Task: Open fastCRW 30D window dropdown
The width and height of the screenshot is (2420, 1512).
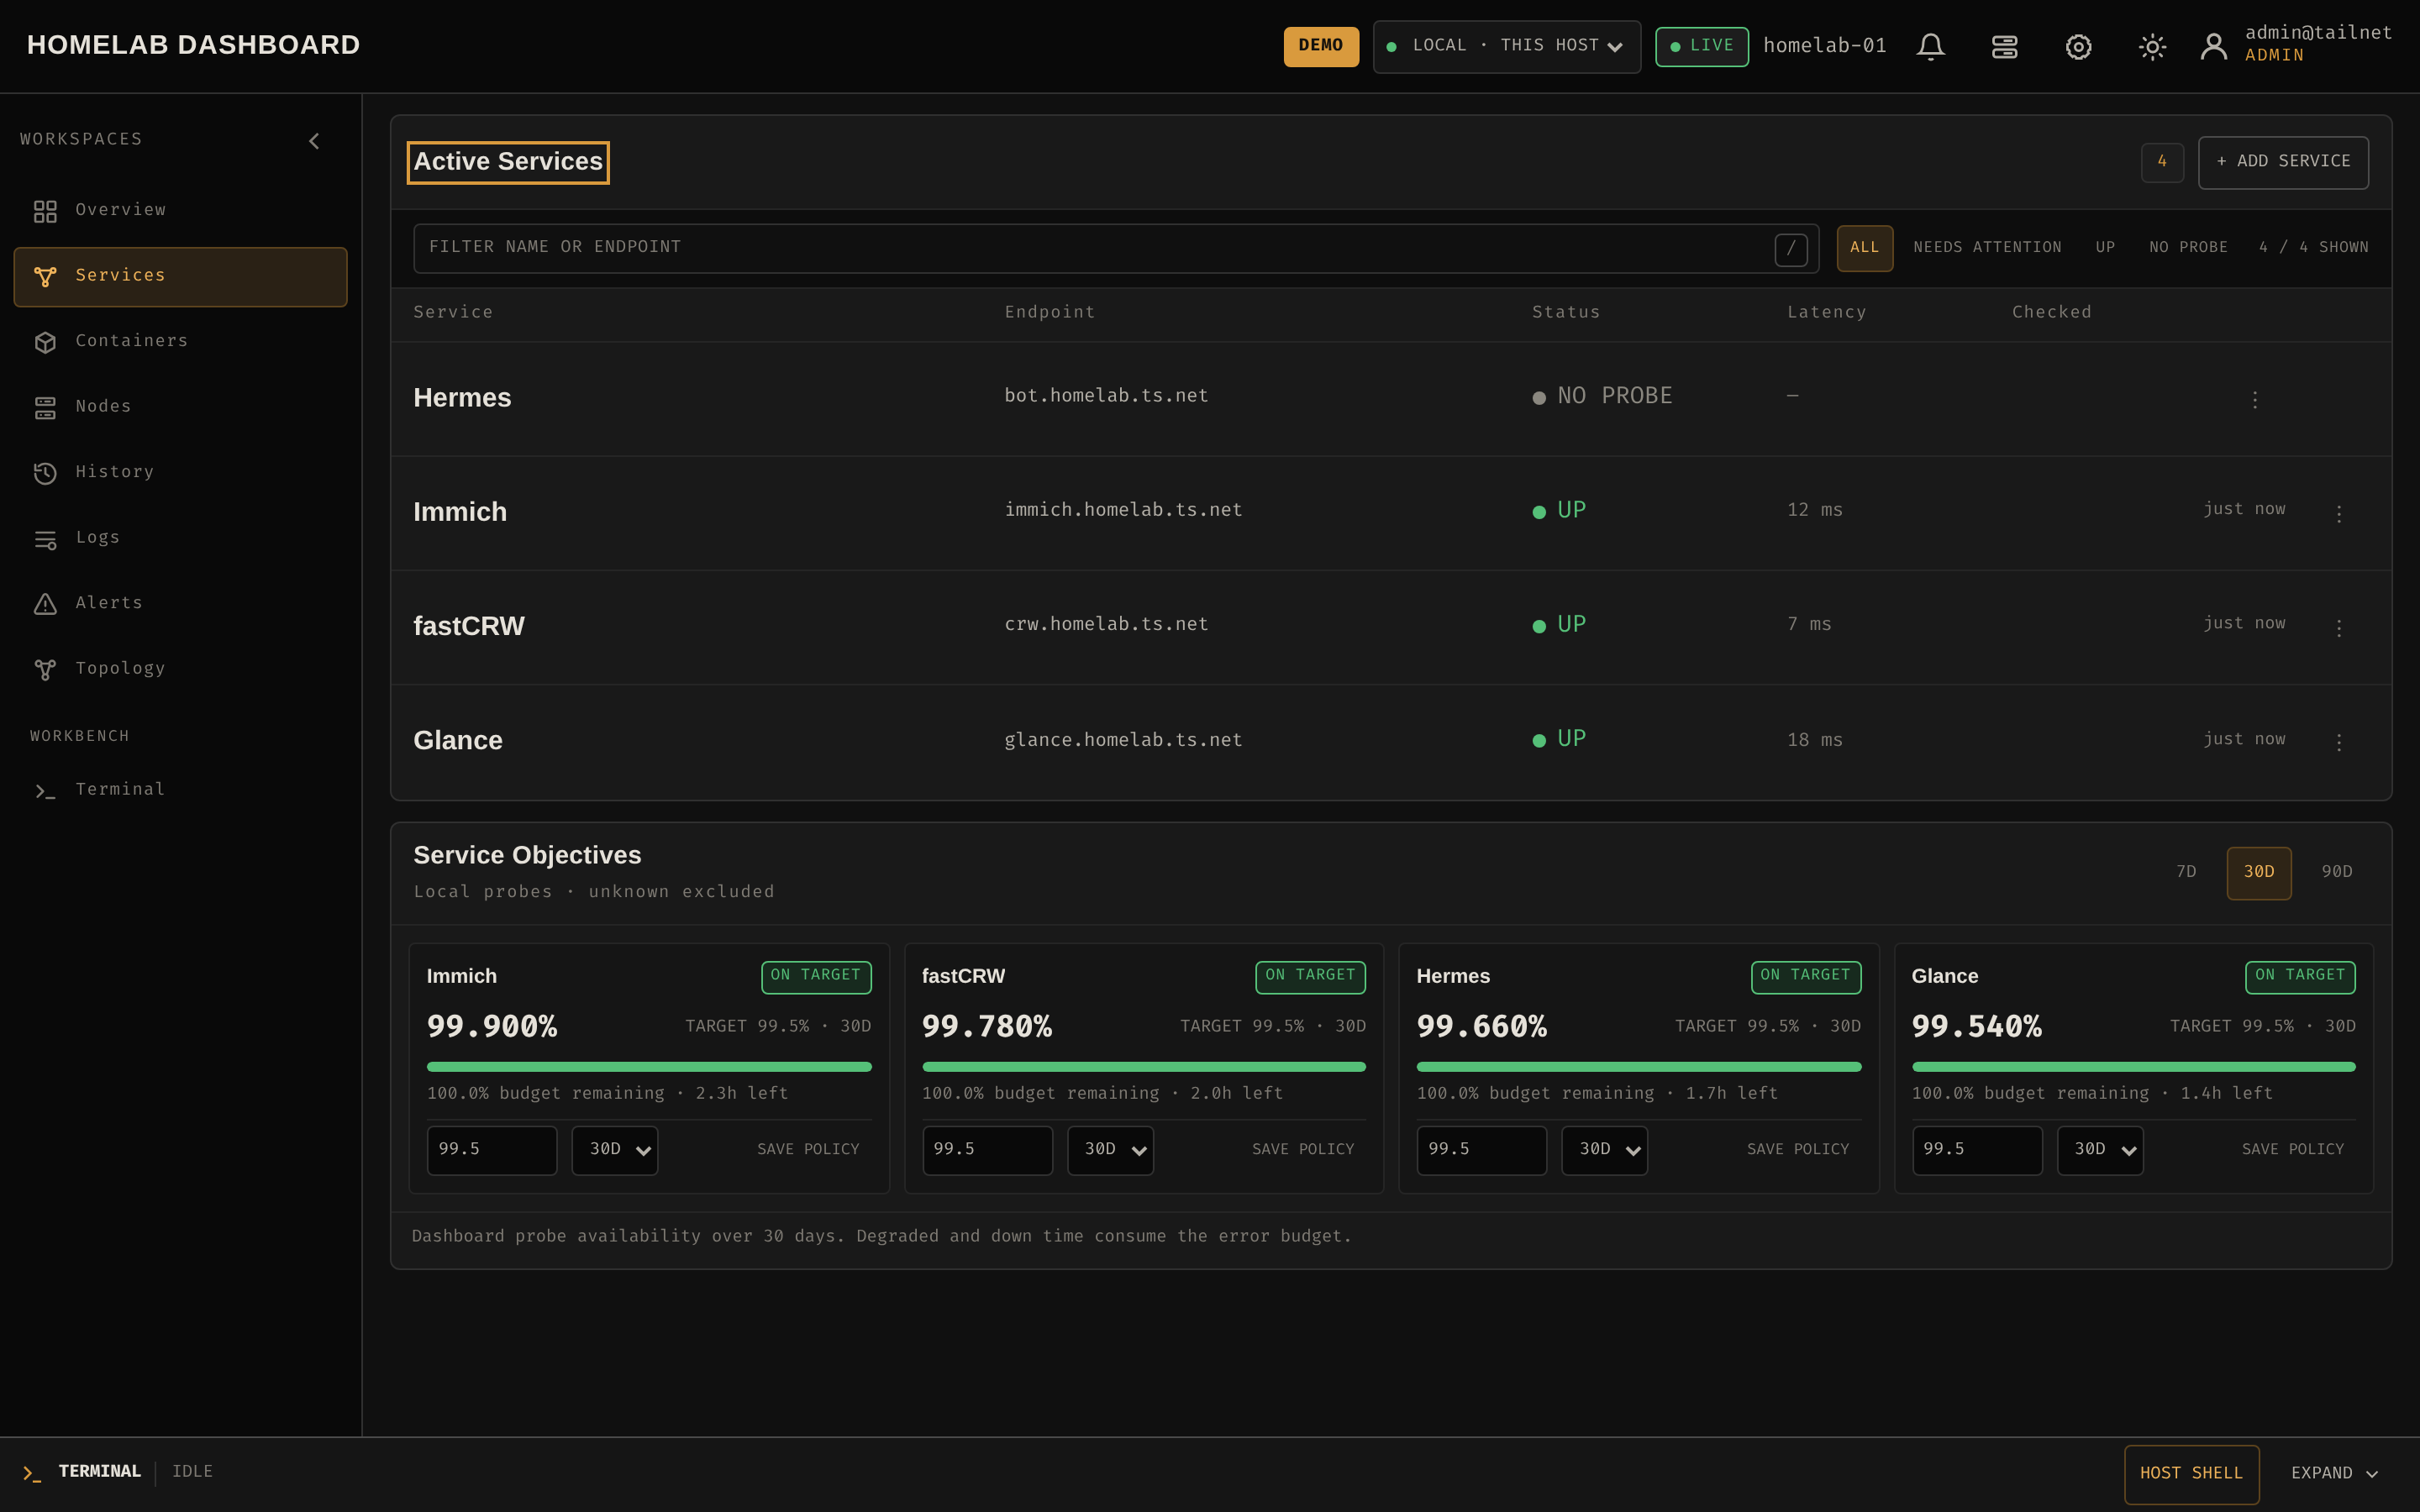Action: [1110, 1150]
